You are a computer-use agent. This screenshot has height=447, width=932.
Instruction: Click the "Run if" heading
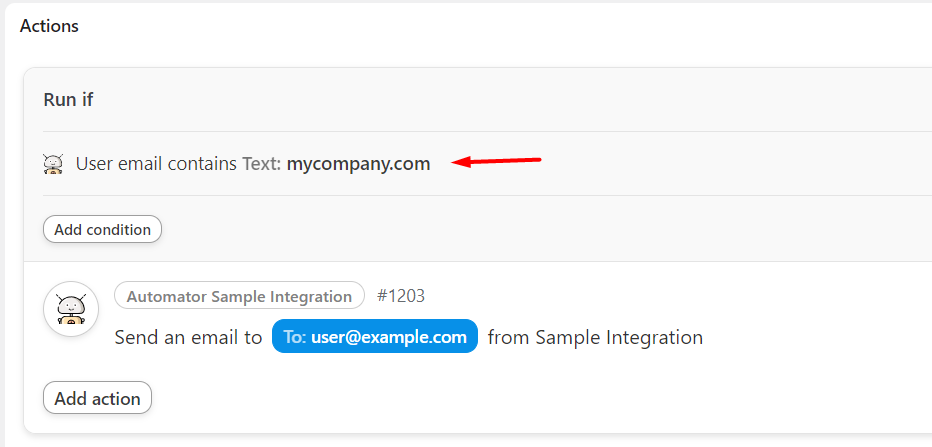tap(69, 100)
